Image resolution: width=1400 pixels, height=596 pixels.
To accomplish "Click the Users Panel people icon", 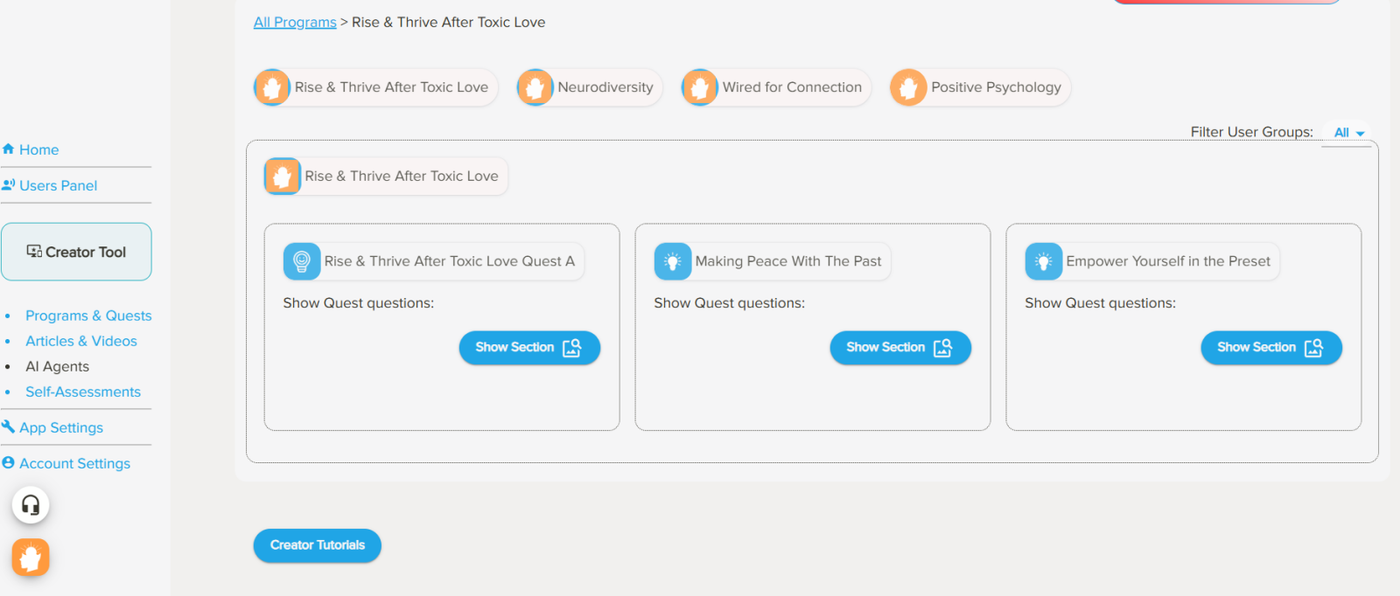I will click(8, 185).
